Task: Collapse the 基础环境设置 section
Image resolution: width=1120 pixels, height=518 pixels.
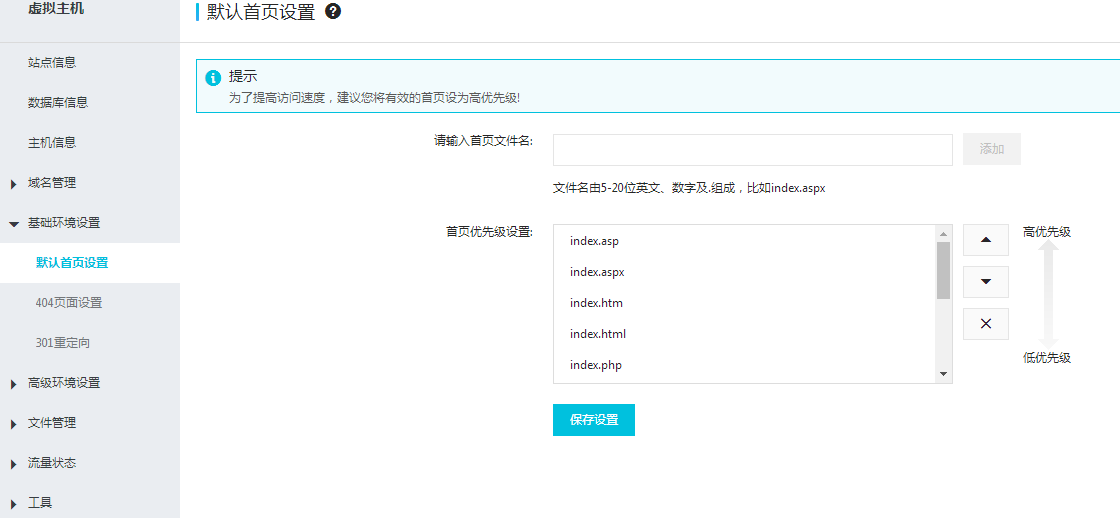Action: 63,223
